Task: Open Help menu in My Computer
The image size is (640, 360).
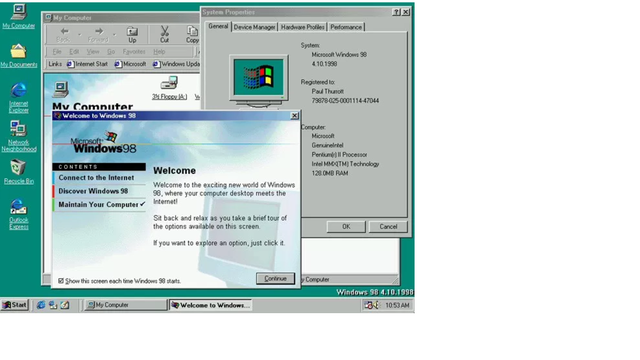Action: point(159,52)
